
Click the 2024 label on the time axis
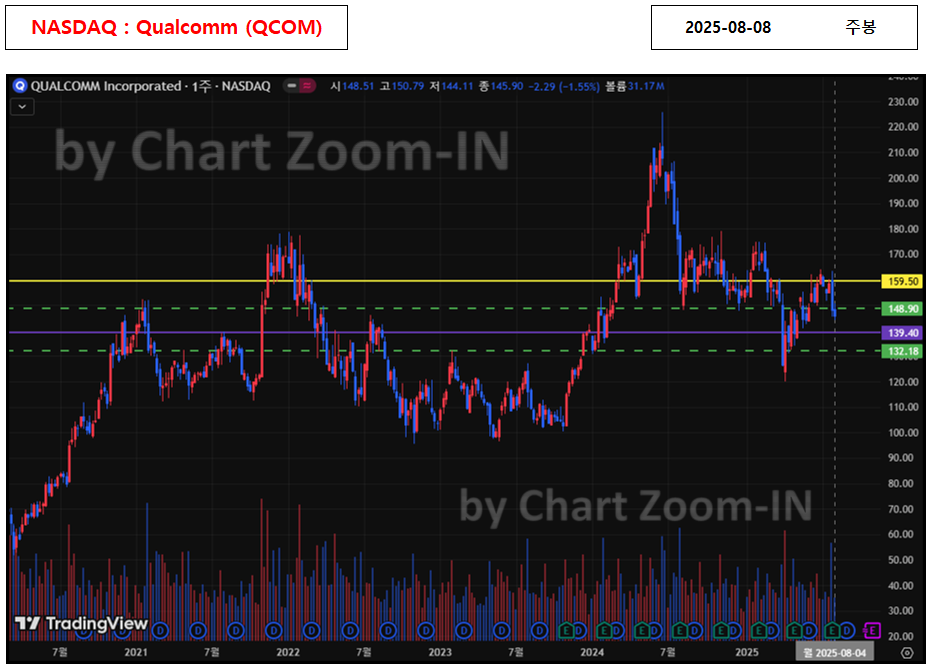[x=592, y=652]
